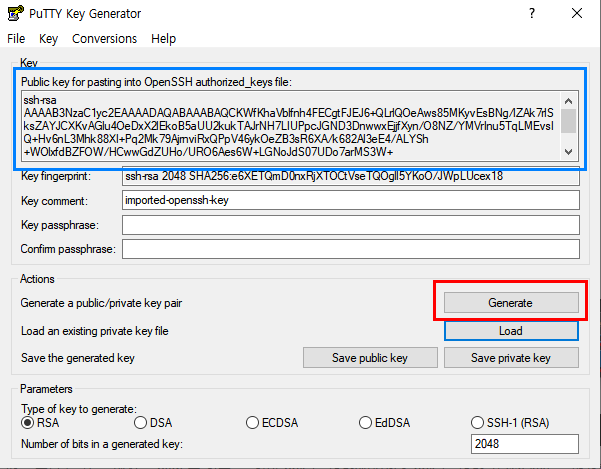The width and height of the screenshot is (601, 469).
Task: Click the Key comment field
Action: pos(351,200)
